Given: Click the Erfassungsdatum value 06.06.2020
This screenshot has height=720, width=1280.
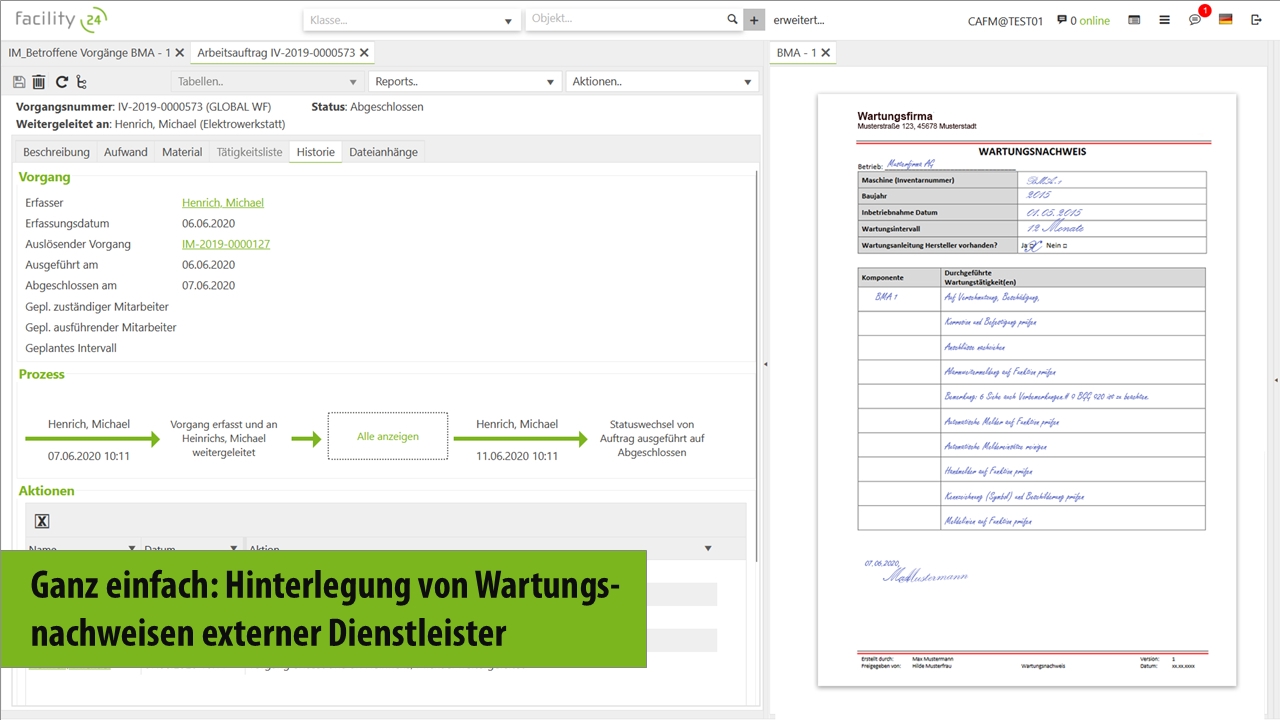Looking at the screenshot, I should [x=208, y=224].
